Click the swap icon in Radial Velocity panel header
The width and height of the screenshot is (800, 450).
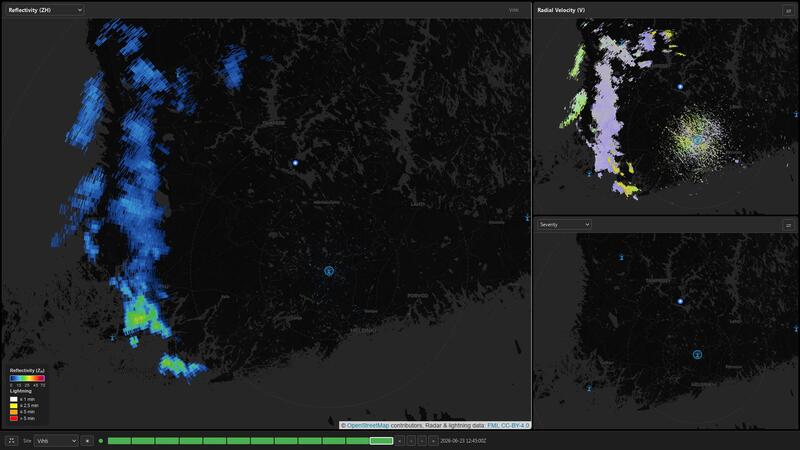pos(788,10)
